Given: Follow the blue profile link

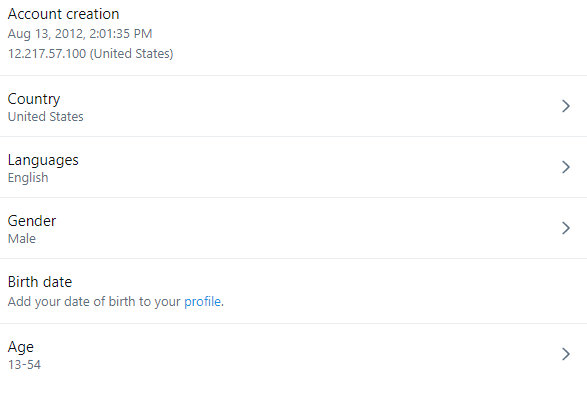Looking at the screenshot, I should (x=202, y=302).
